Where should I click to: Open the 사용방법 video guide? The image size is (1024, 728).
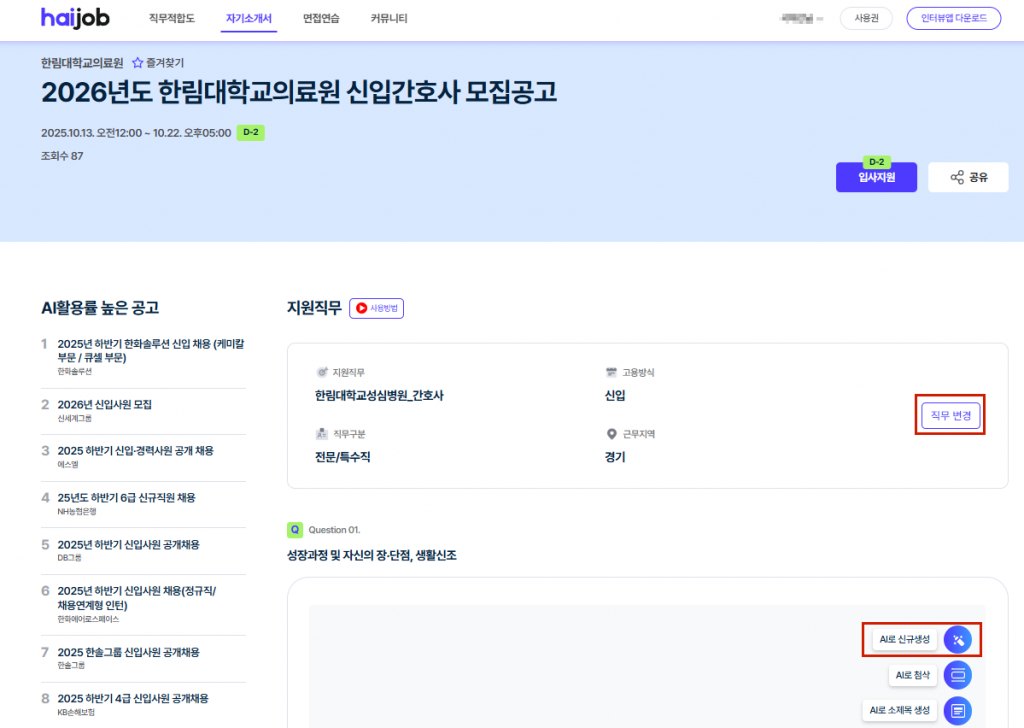[x=376, y=309]
